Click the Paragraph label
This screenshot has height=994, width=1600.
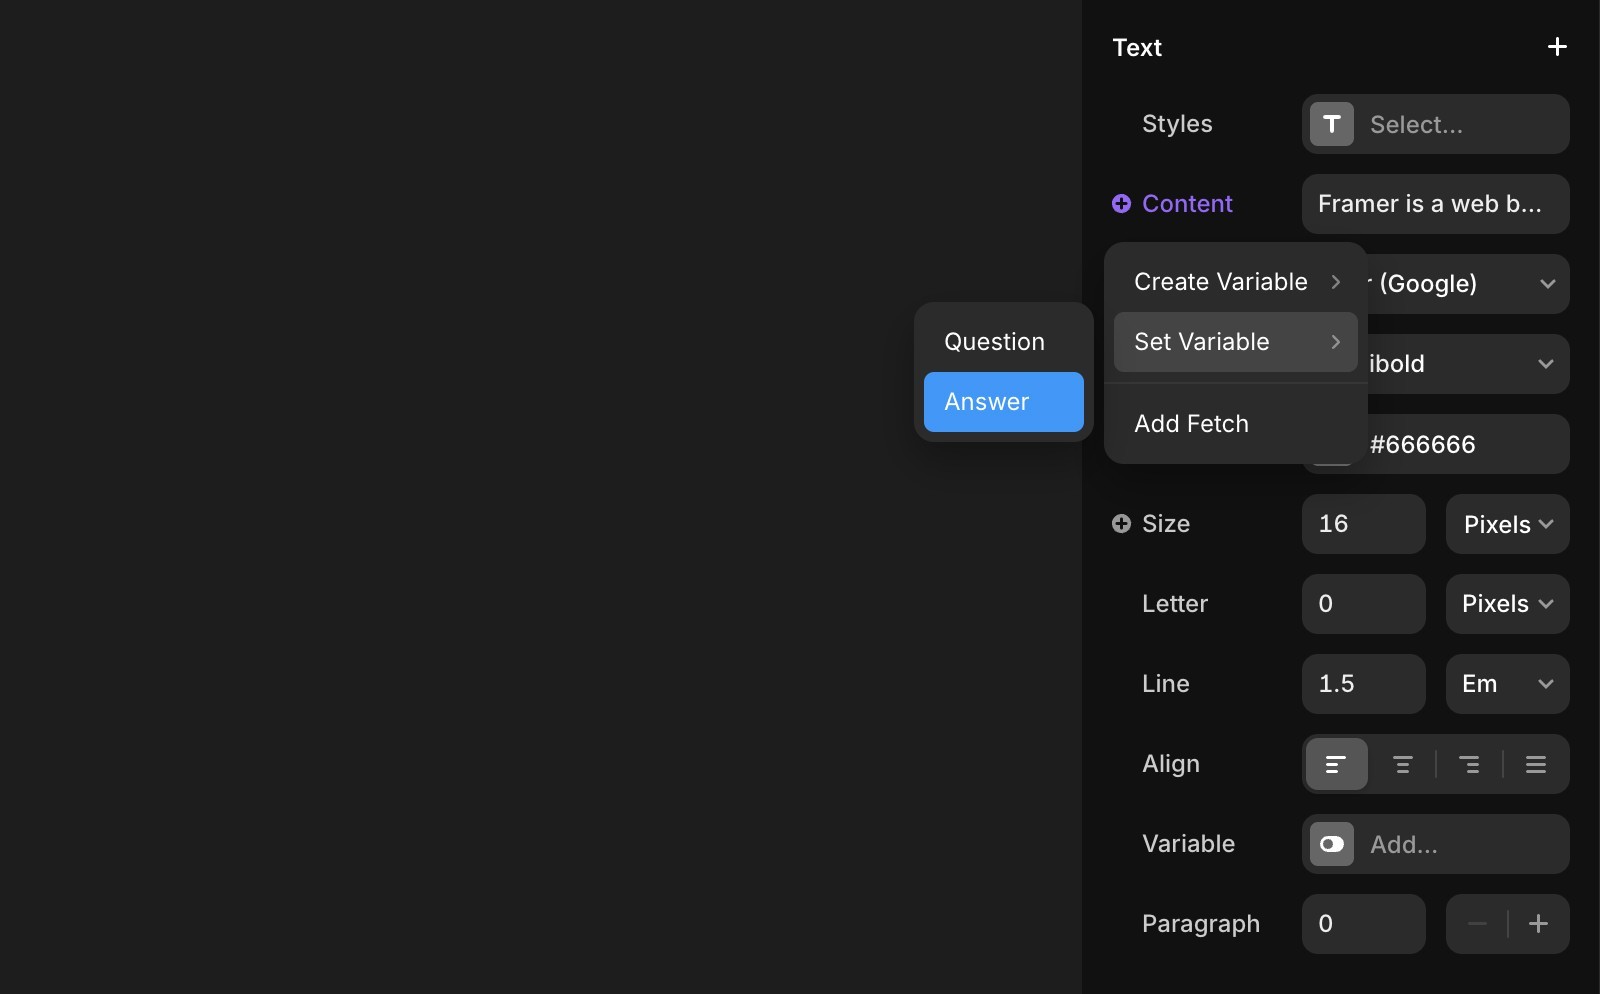click(x=1201, y=924)
